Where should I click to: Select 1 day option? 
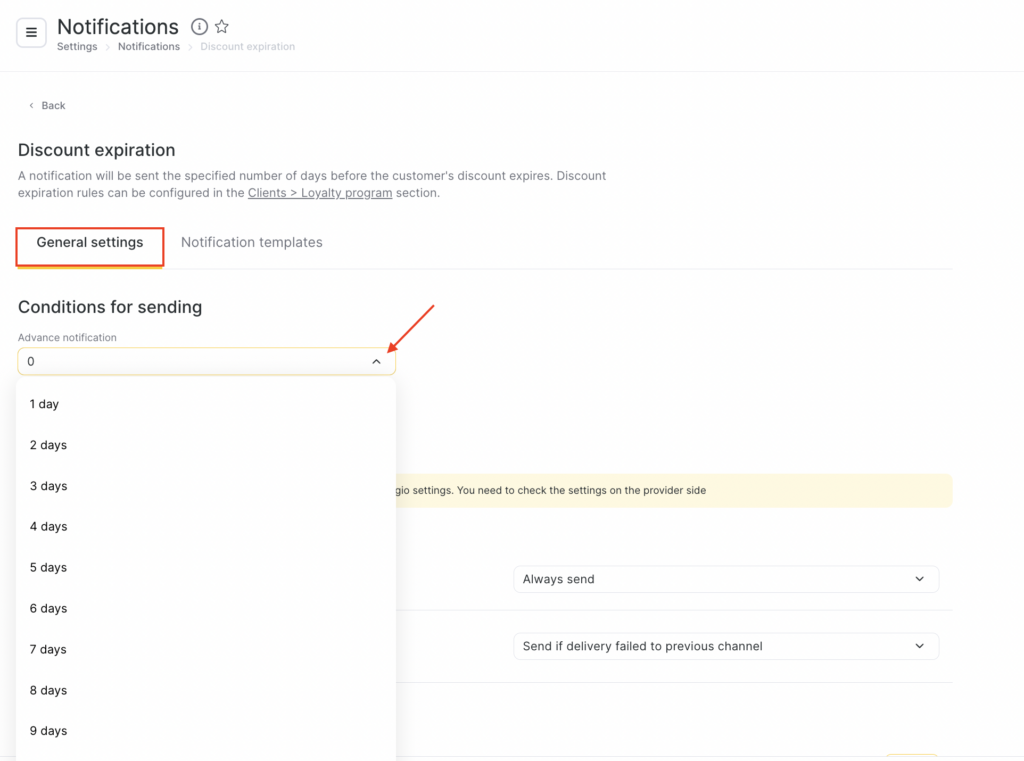(x=44, y=404)
